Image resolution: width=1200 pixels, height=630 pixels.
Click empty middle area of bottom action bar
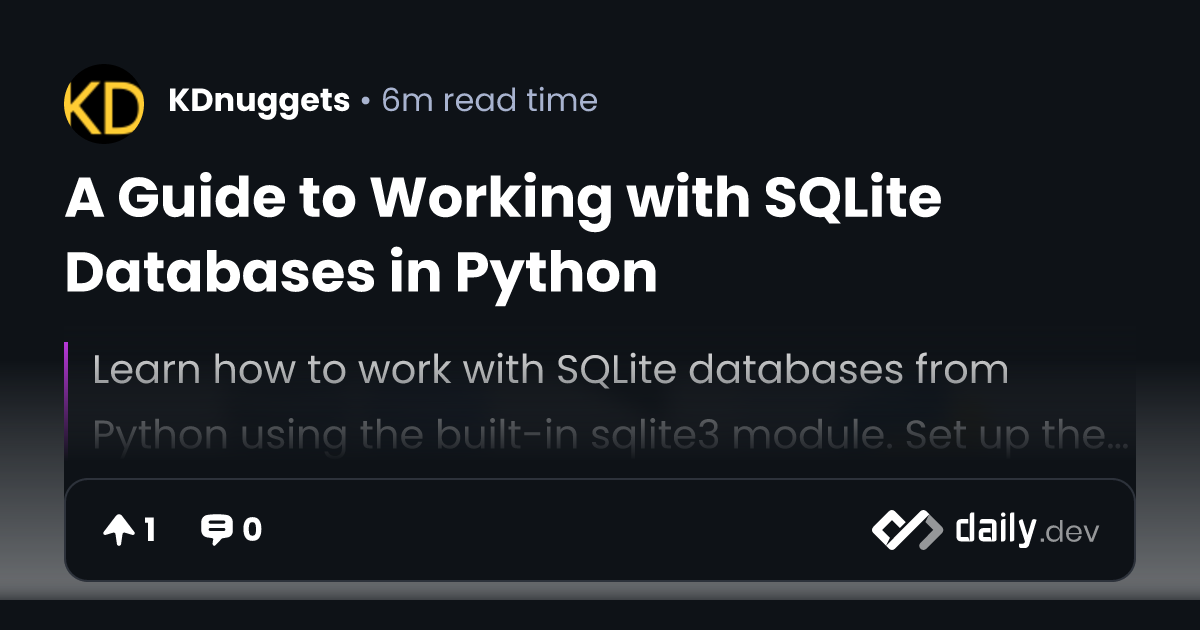click(x=560, y=530)
